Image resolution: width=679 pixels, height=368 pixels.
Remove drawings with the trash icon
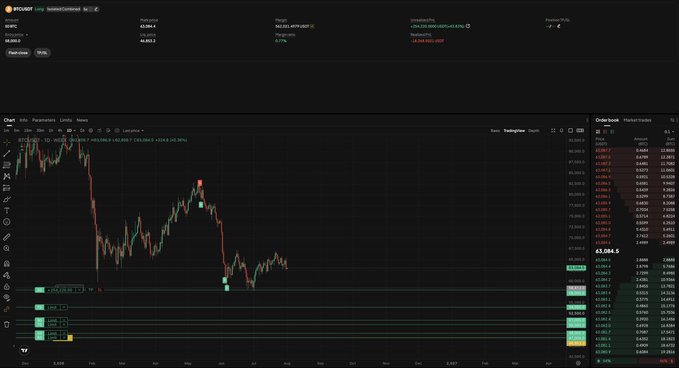click(6, 324)
